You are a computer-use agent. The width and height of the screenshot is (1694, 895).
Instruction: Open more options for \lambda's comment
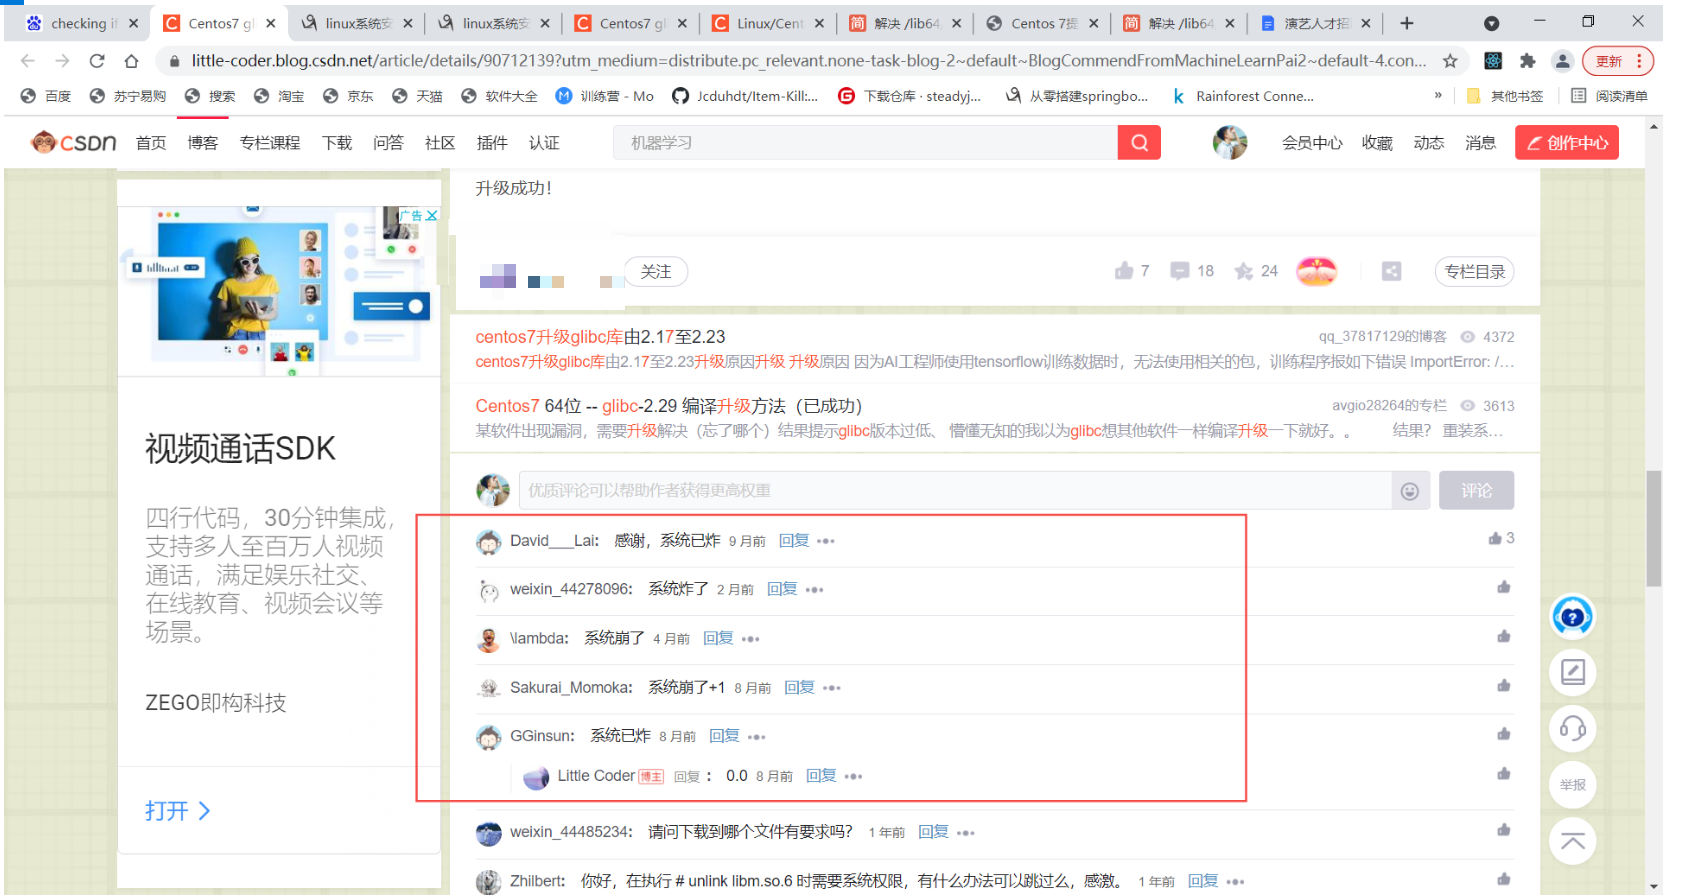point(750,639)
